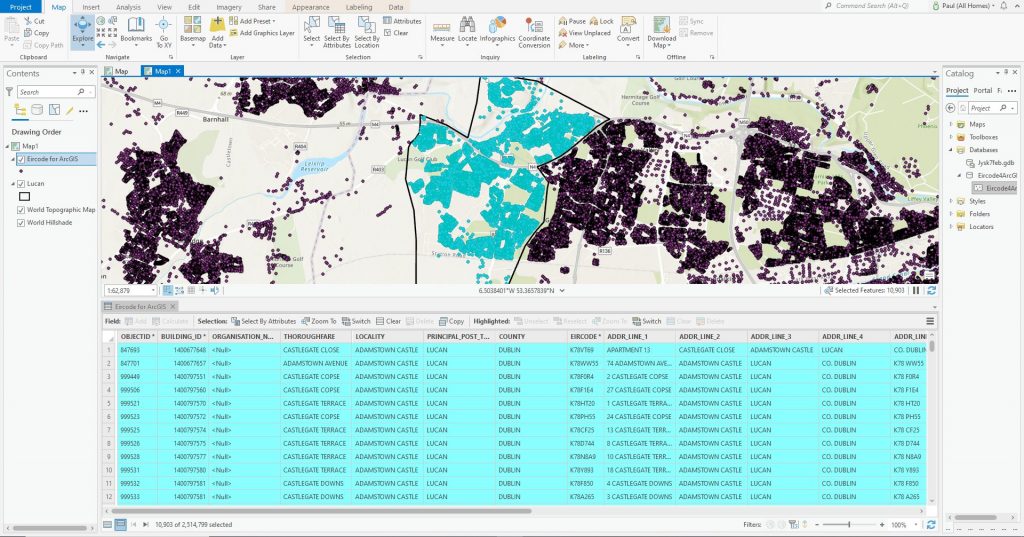Open the Imagery ribbon tab
Image resolution: width=1024 pixels, height=537 pixels.
[229, 7]
